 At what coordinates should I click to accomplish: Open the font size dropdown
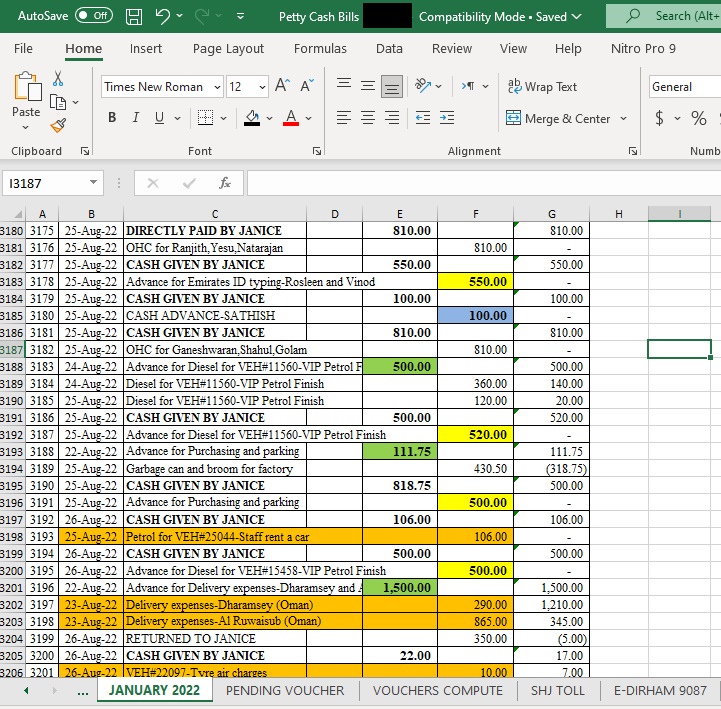point(262,87)
